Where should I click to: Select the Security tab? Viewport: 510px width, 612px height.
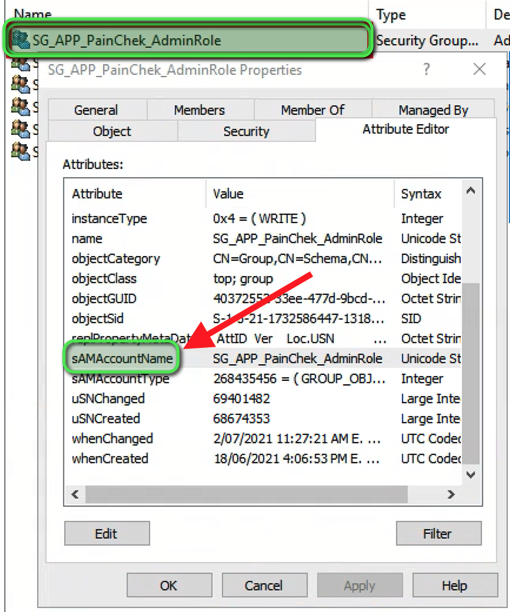click(x=246, y=131)
